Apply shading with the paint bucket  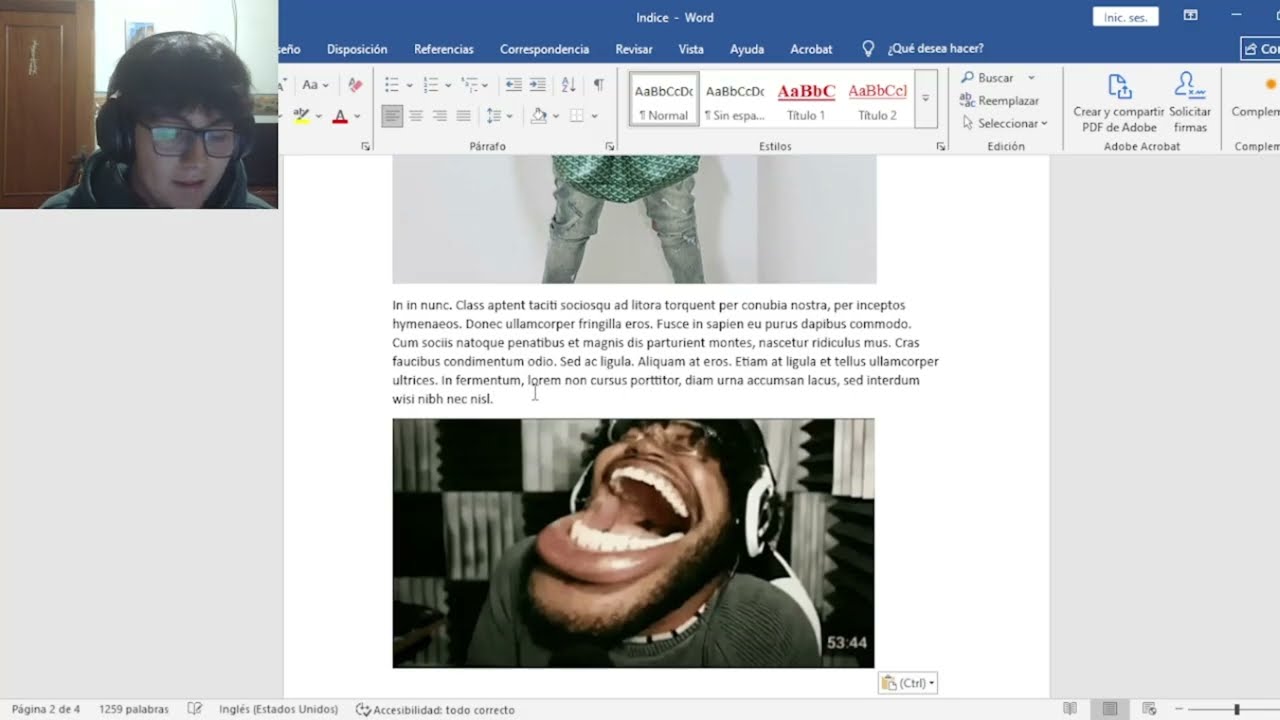pyautogui.click(x=538, y=116)
